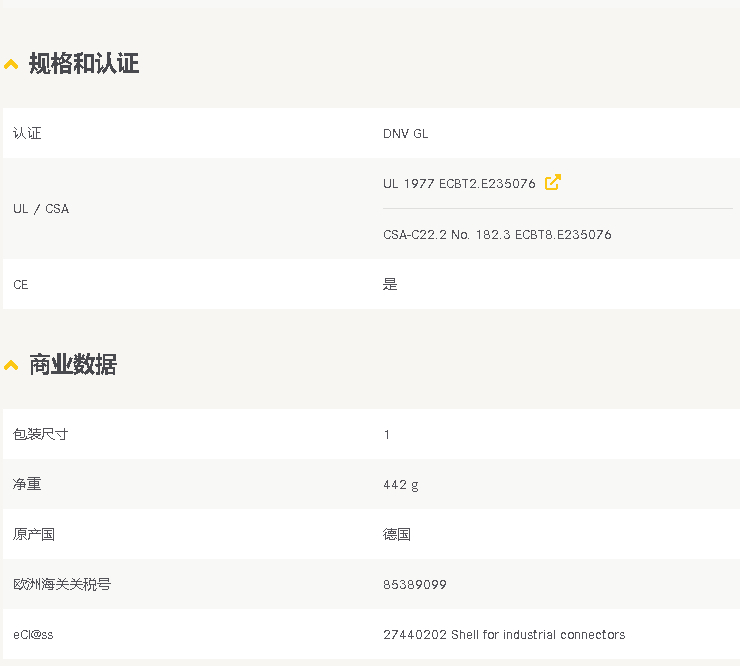Select the 442 g weight value
The height and width of the screenshot is (666, 740).
tap(401, 485)
